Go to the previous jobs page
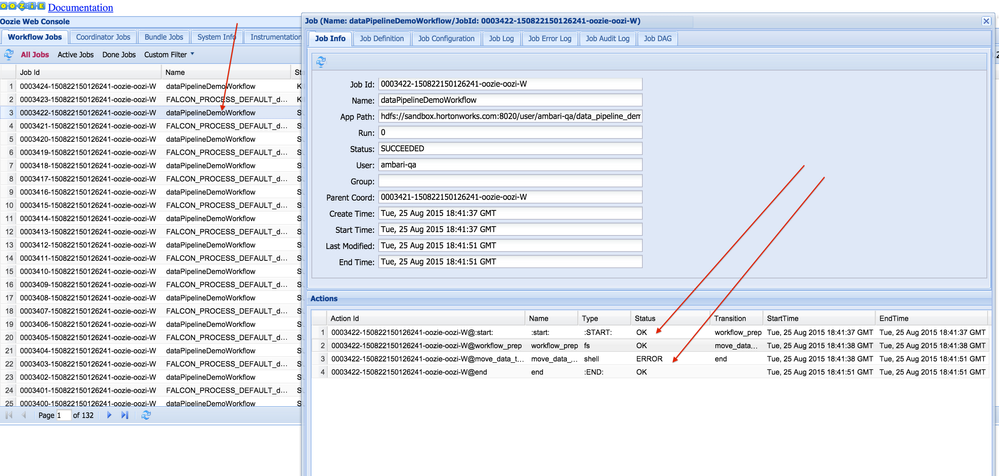This screenshot has width=999, height=476. (25, 414)
